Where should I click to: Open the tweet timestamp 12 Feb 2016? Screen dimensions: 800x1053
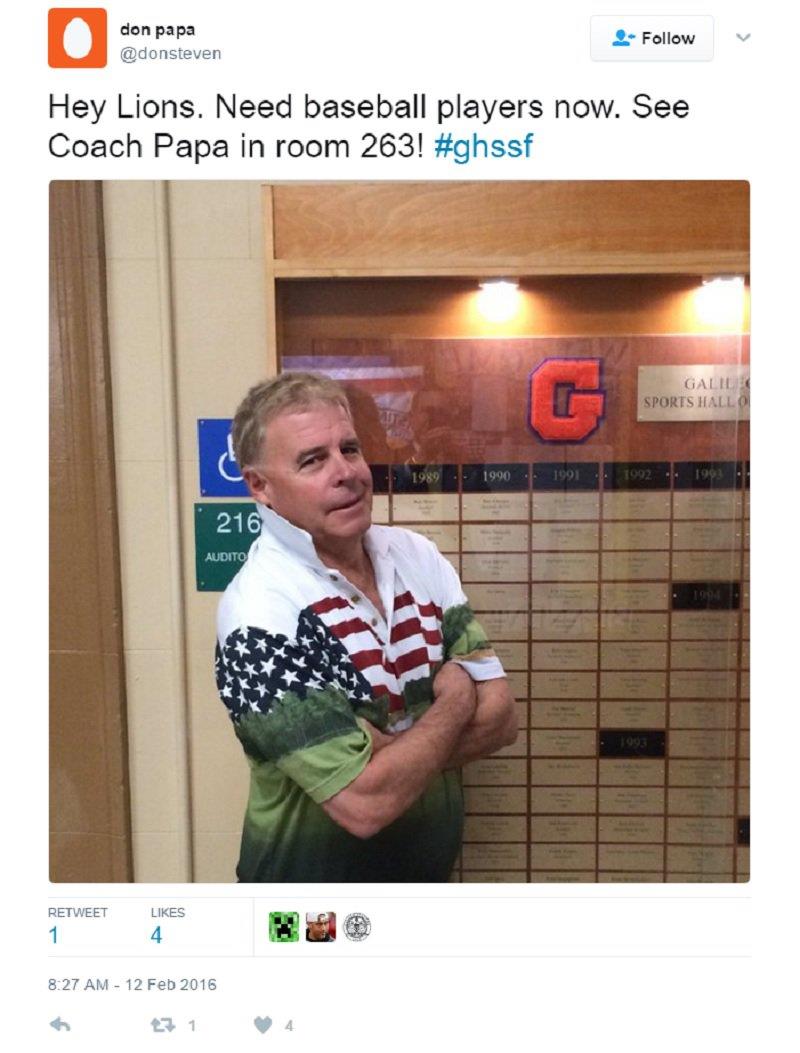point(132,985)
